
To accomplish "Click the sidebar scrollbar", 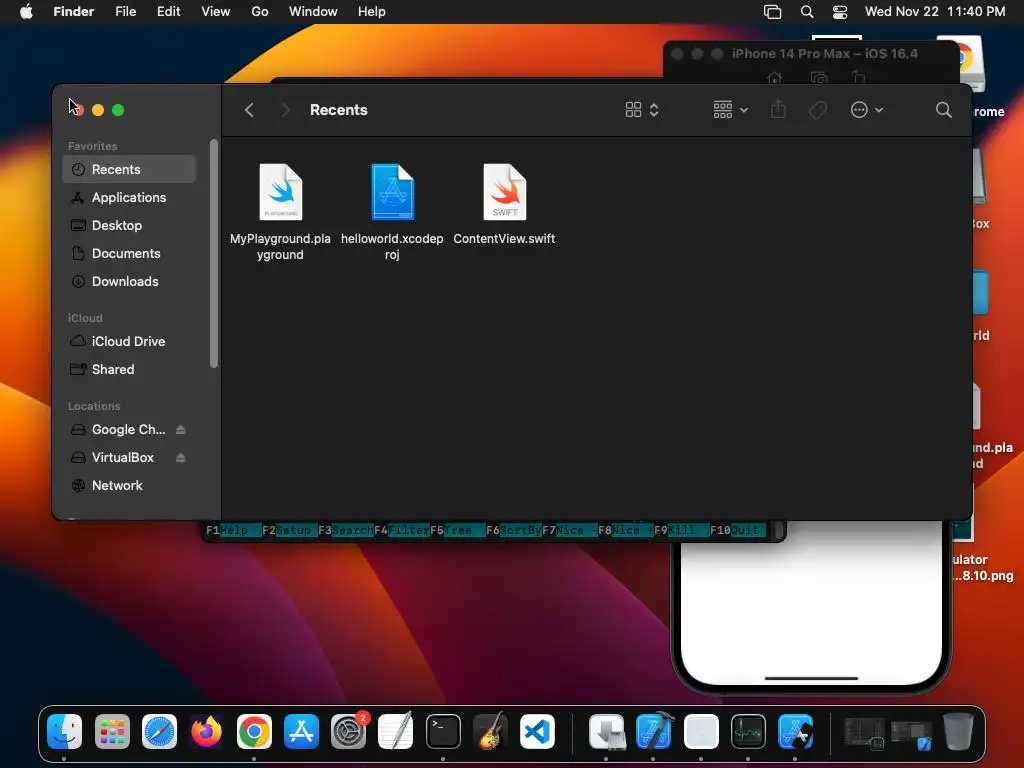I will coord(214,254).
